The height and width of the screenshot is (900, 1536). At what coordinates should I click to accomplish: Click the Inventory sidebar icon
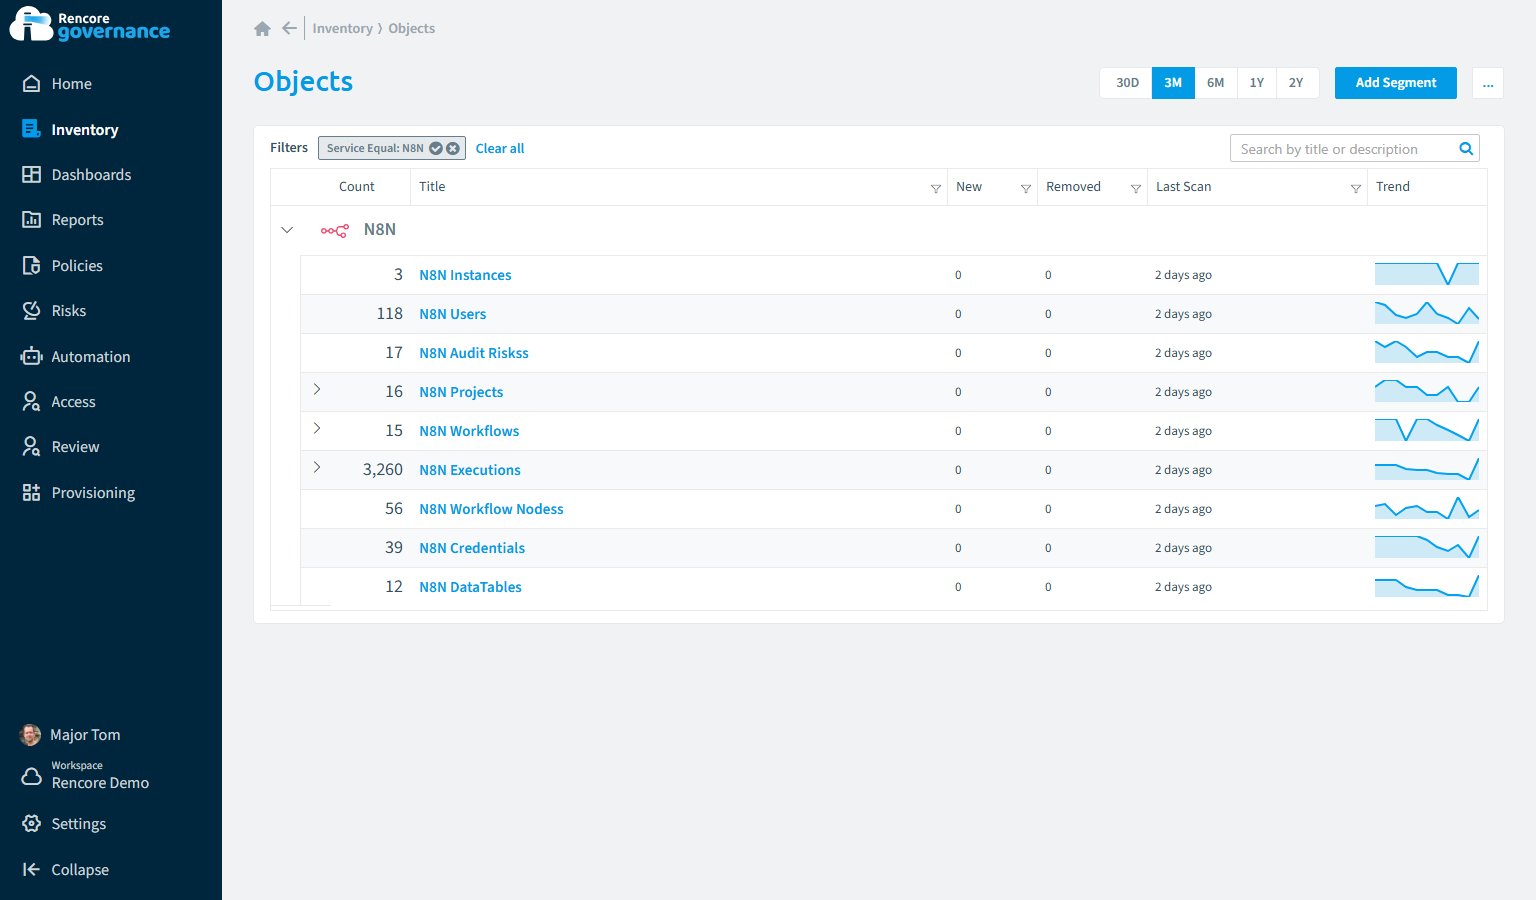click(x=32, y=129)
